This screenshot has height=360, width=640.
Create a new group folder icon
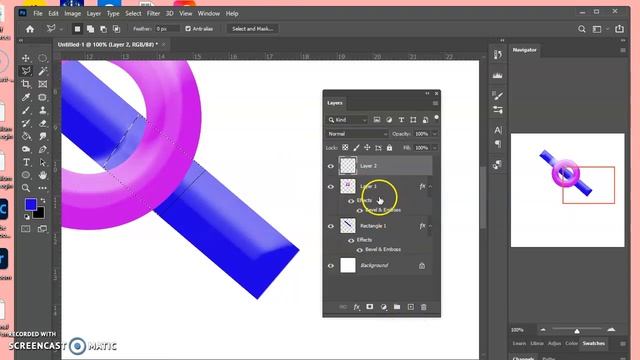397,307
